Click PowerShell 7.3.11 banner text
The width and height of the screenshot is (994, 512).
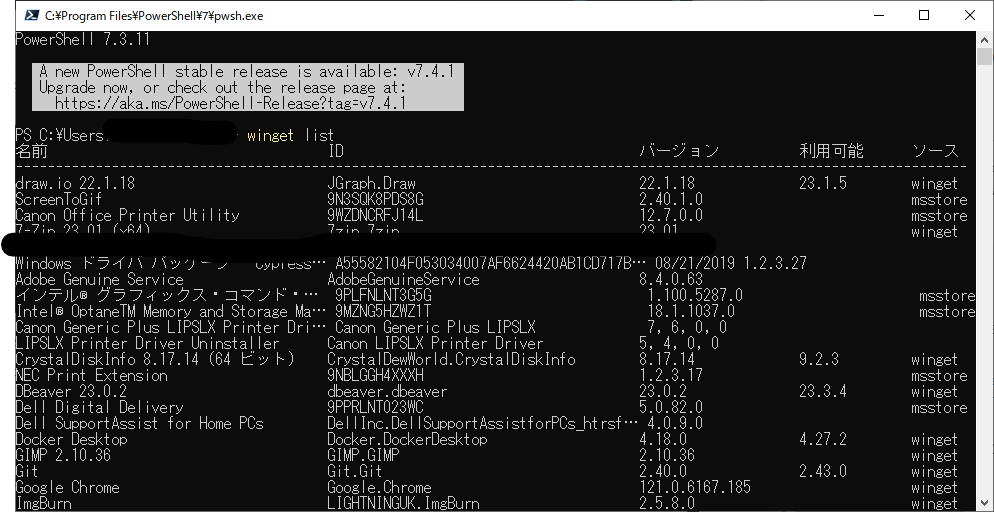tap(82, 39)
